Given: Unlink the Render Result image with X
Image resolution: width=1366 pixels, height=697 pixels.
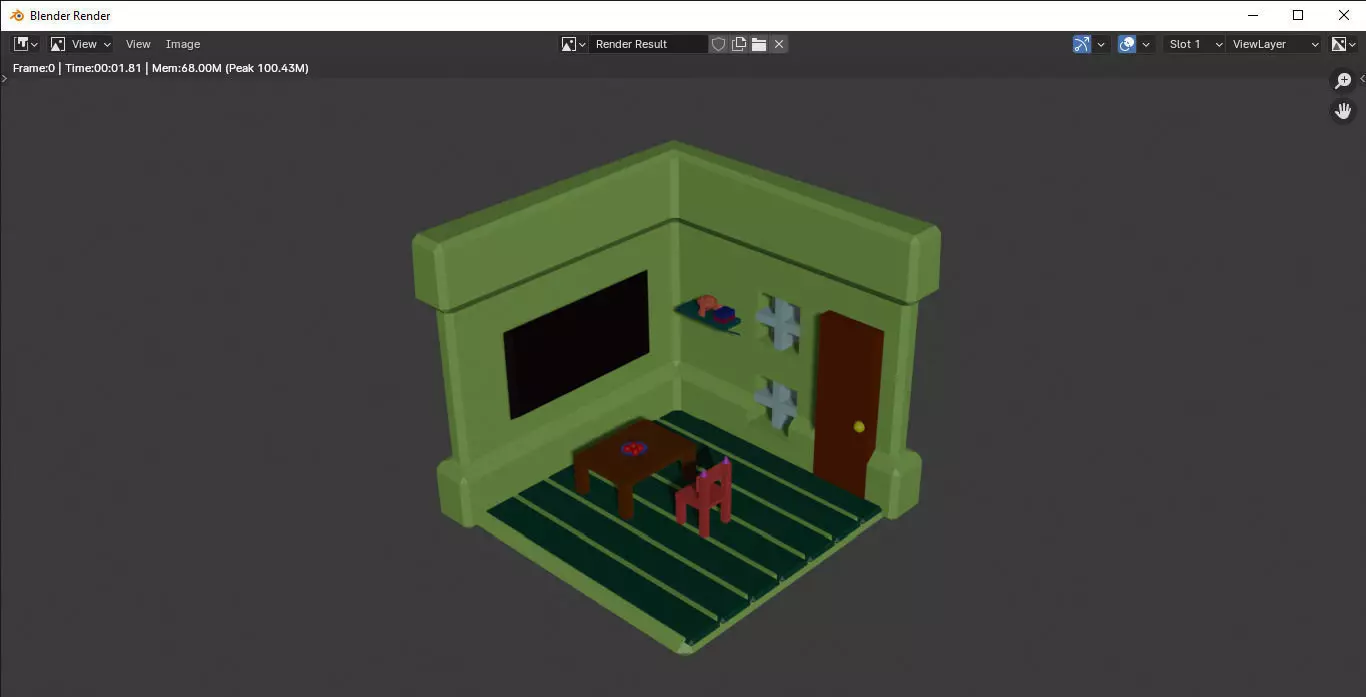Looking at the screenshot, I should pyautogui.click(x=779, y=44).
